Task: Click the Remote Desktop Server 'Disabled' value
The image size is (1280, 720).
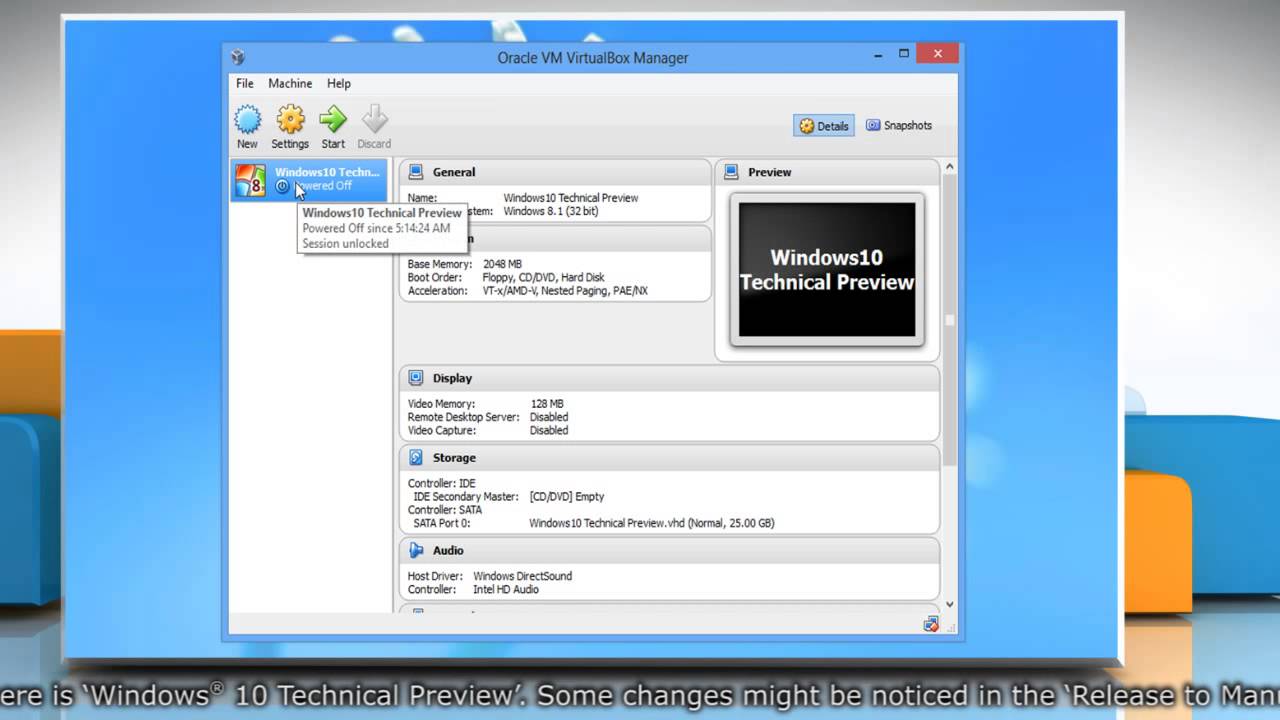Action: coord(549,417)
